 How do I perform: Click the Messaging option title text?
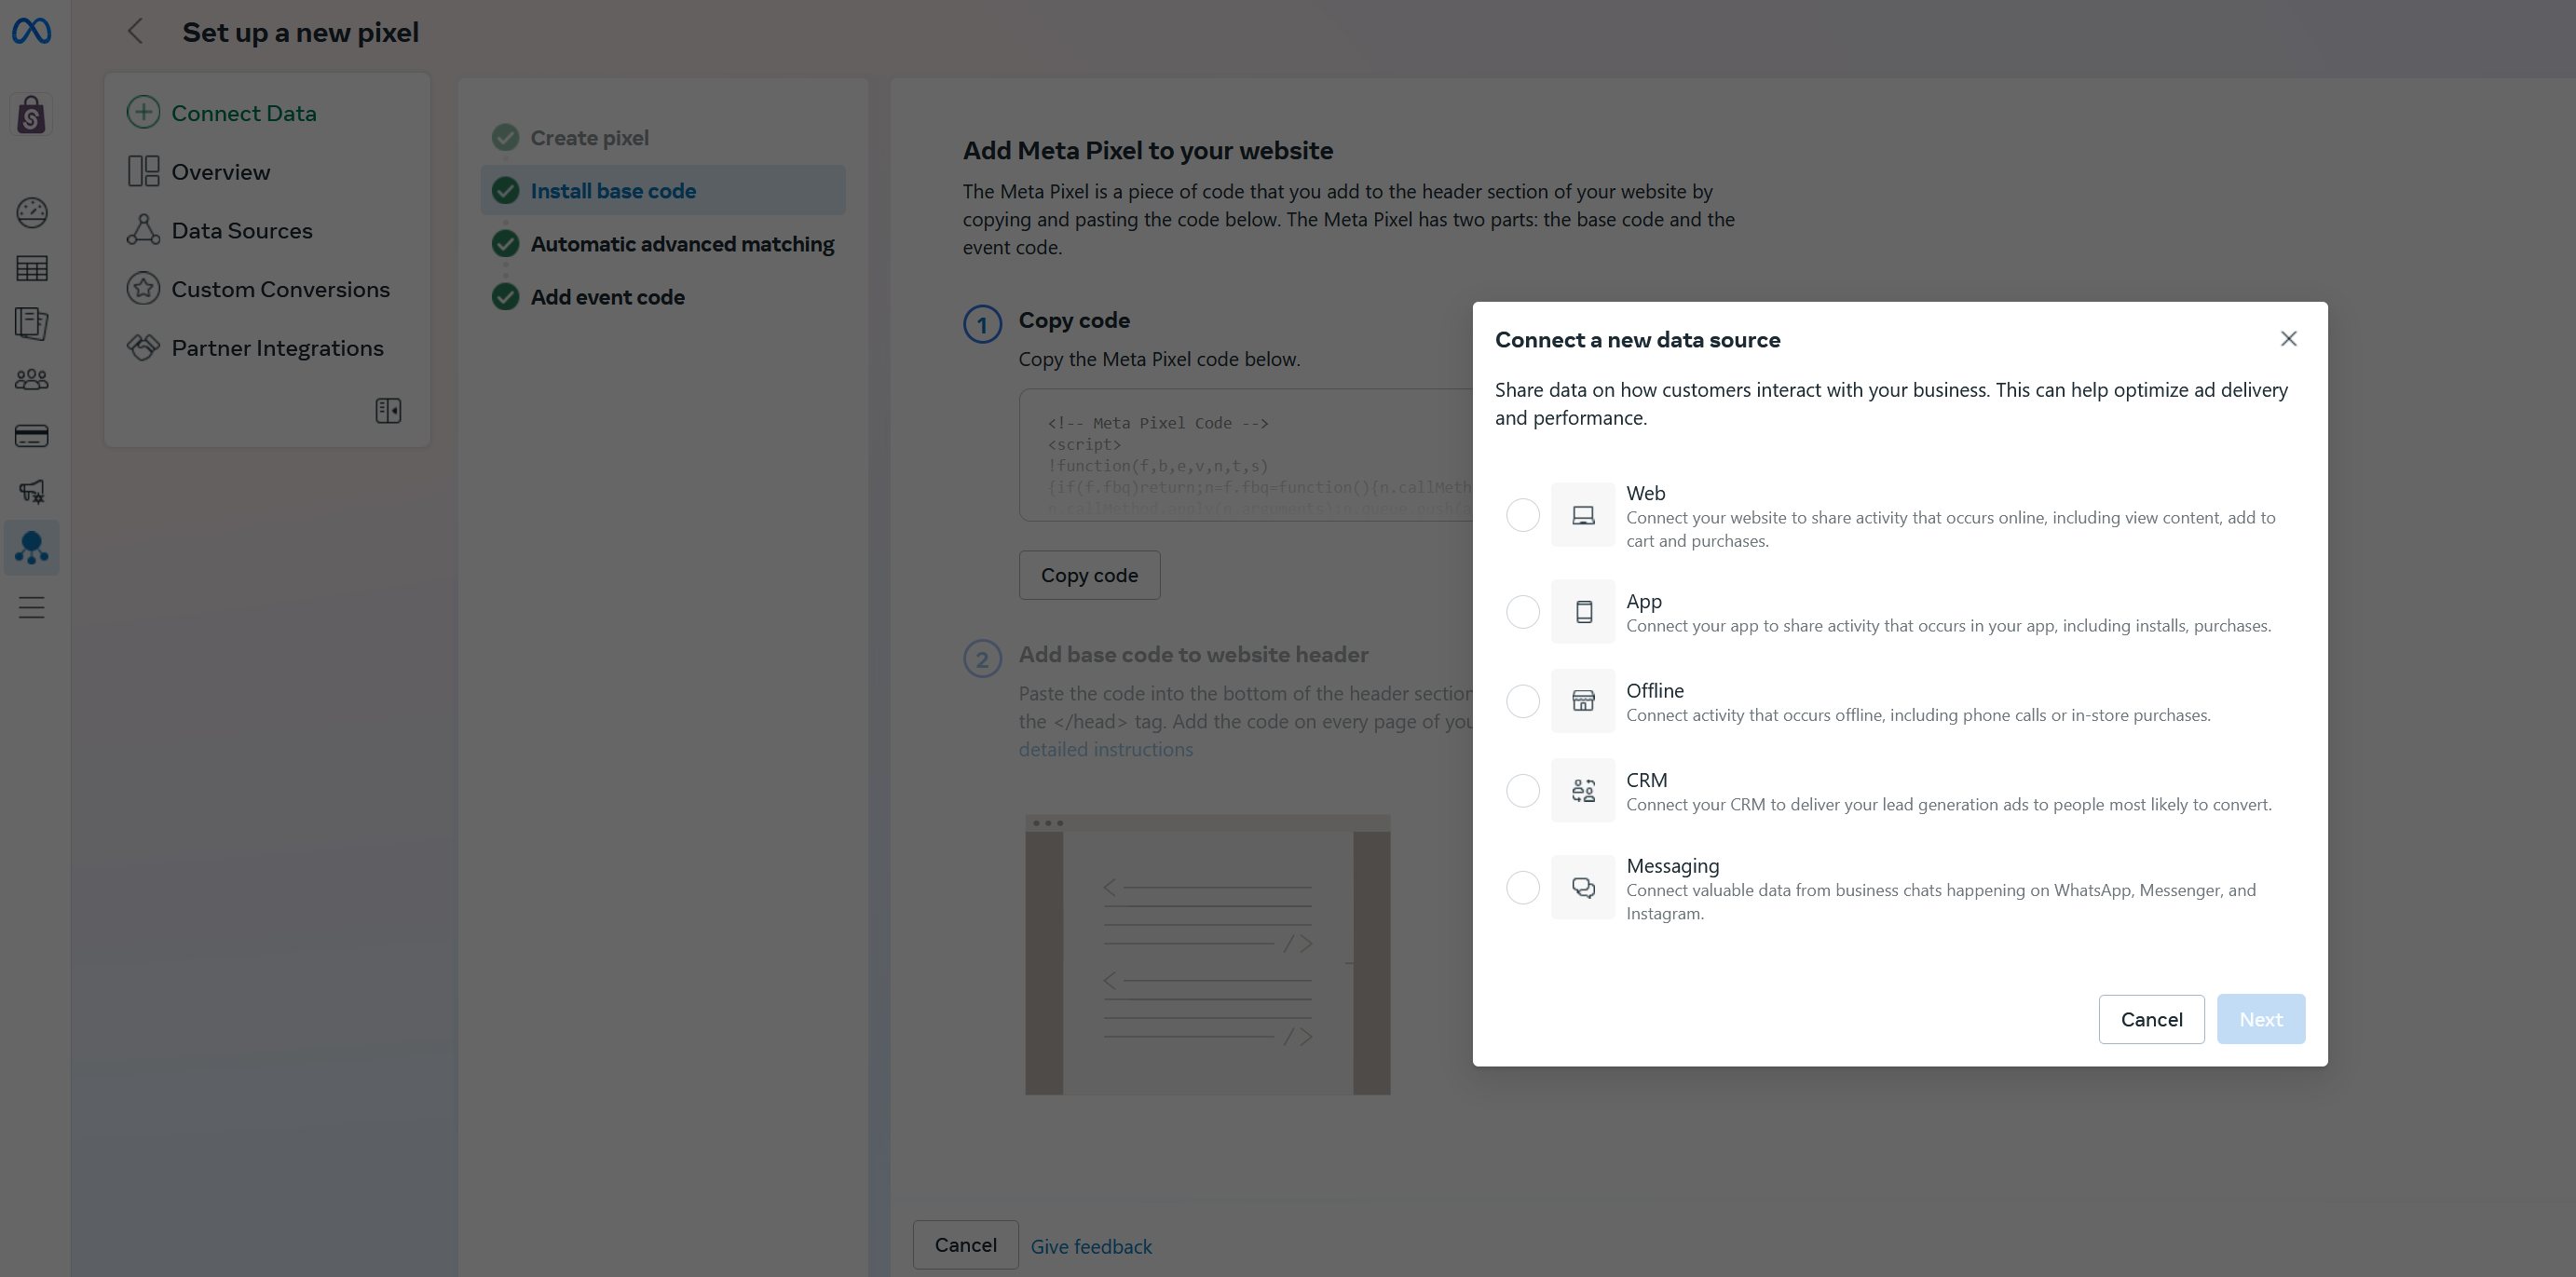click(1672, 866)
